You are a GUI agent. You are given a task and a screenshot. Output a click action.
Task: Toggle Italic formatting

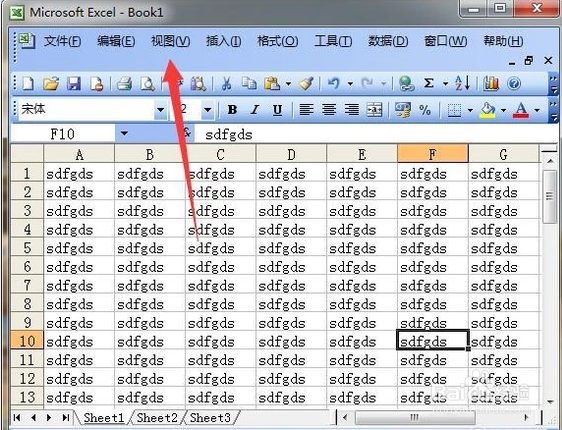click(x=255, y=110)
